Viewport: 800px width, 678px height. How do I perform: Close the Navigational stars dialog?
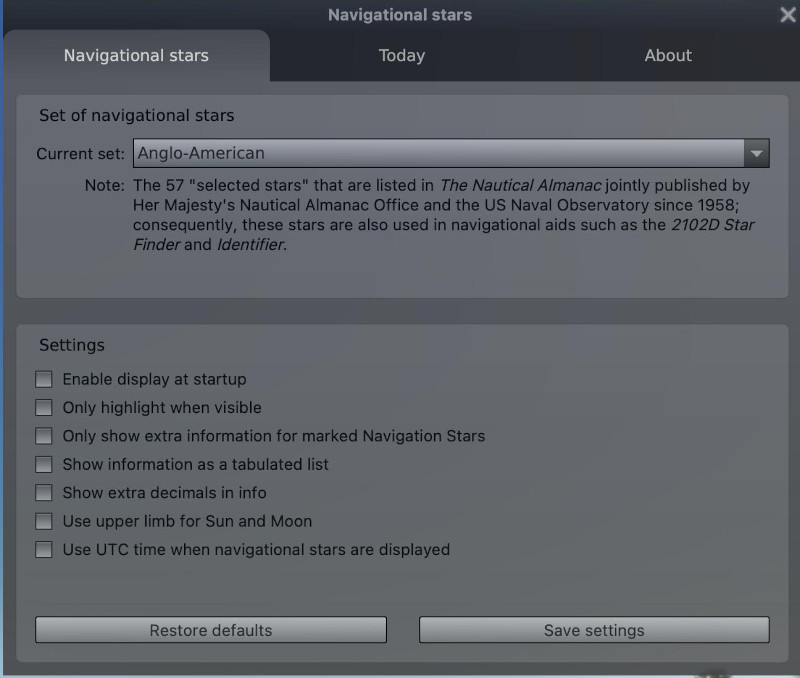787,14
